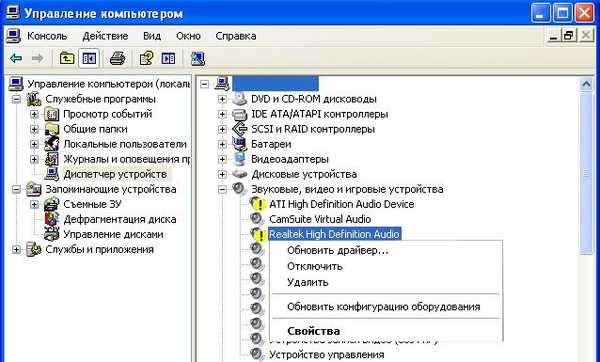This screenshot has width=600, height=362.
Task: Click the Up one level folder icon
Action: click(x=67, y=59)
